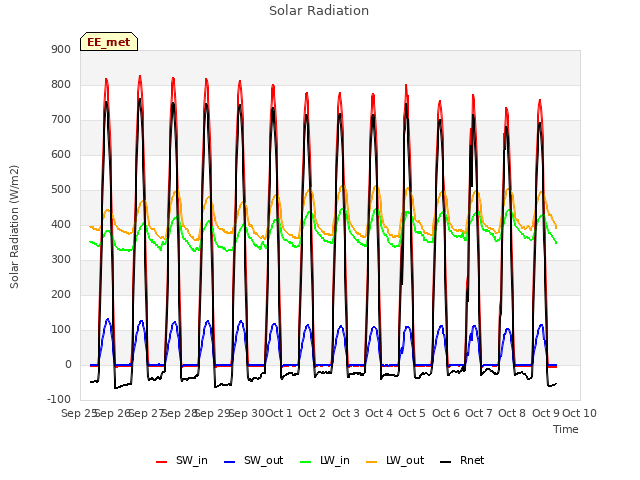
Task: Click the 200 y-axis tick label
Action: point(61,294)
